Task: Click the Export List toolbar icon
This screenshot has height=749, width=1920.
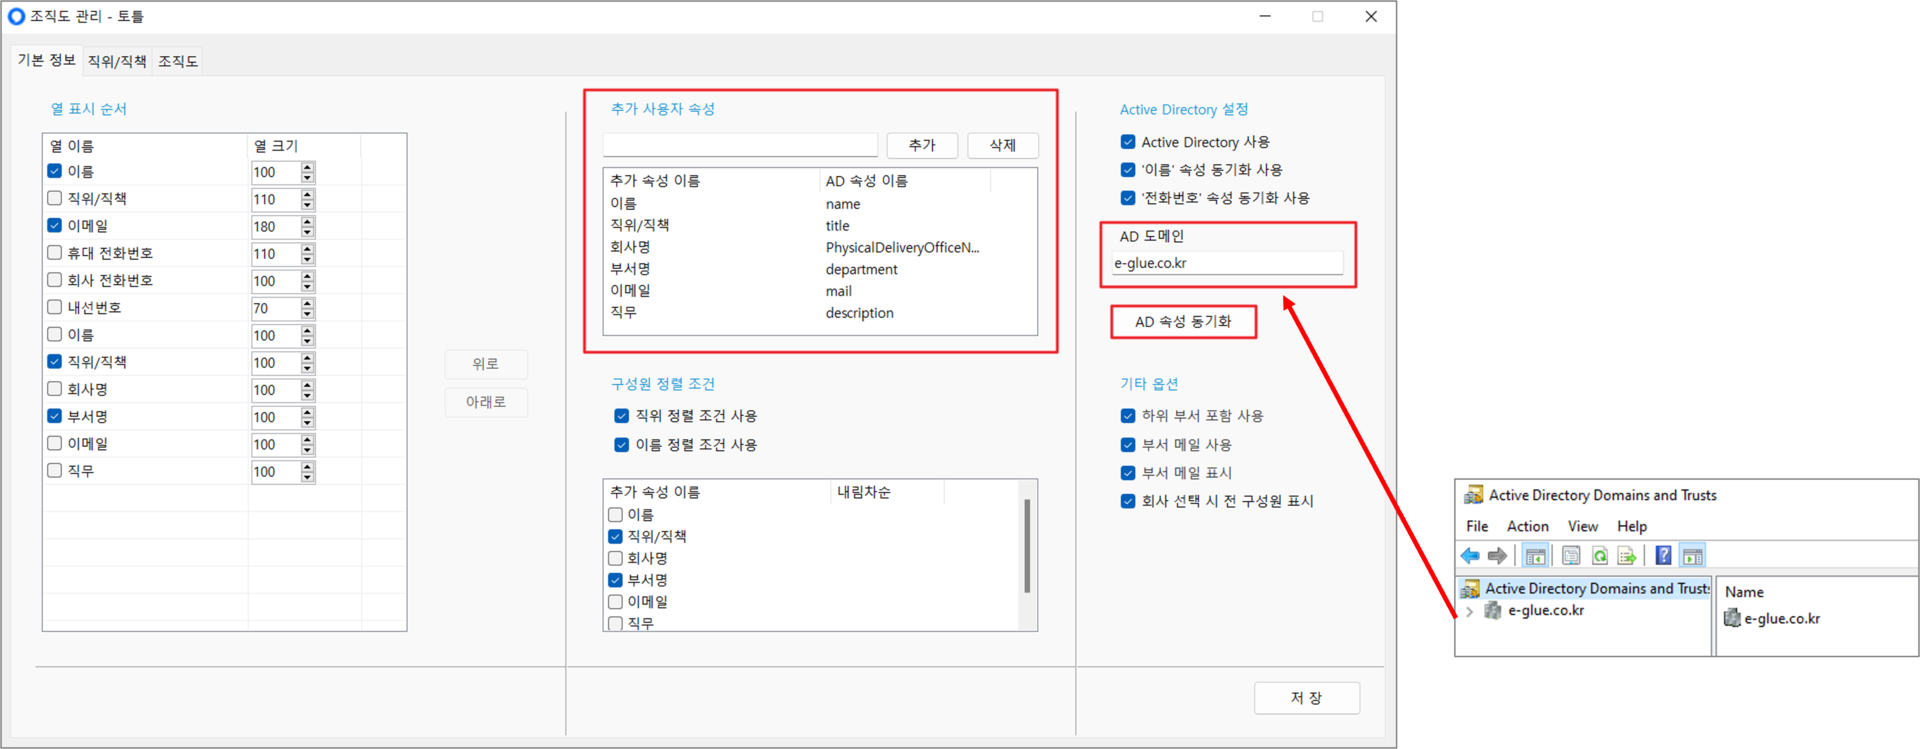Action: 1627,556
